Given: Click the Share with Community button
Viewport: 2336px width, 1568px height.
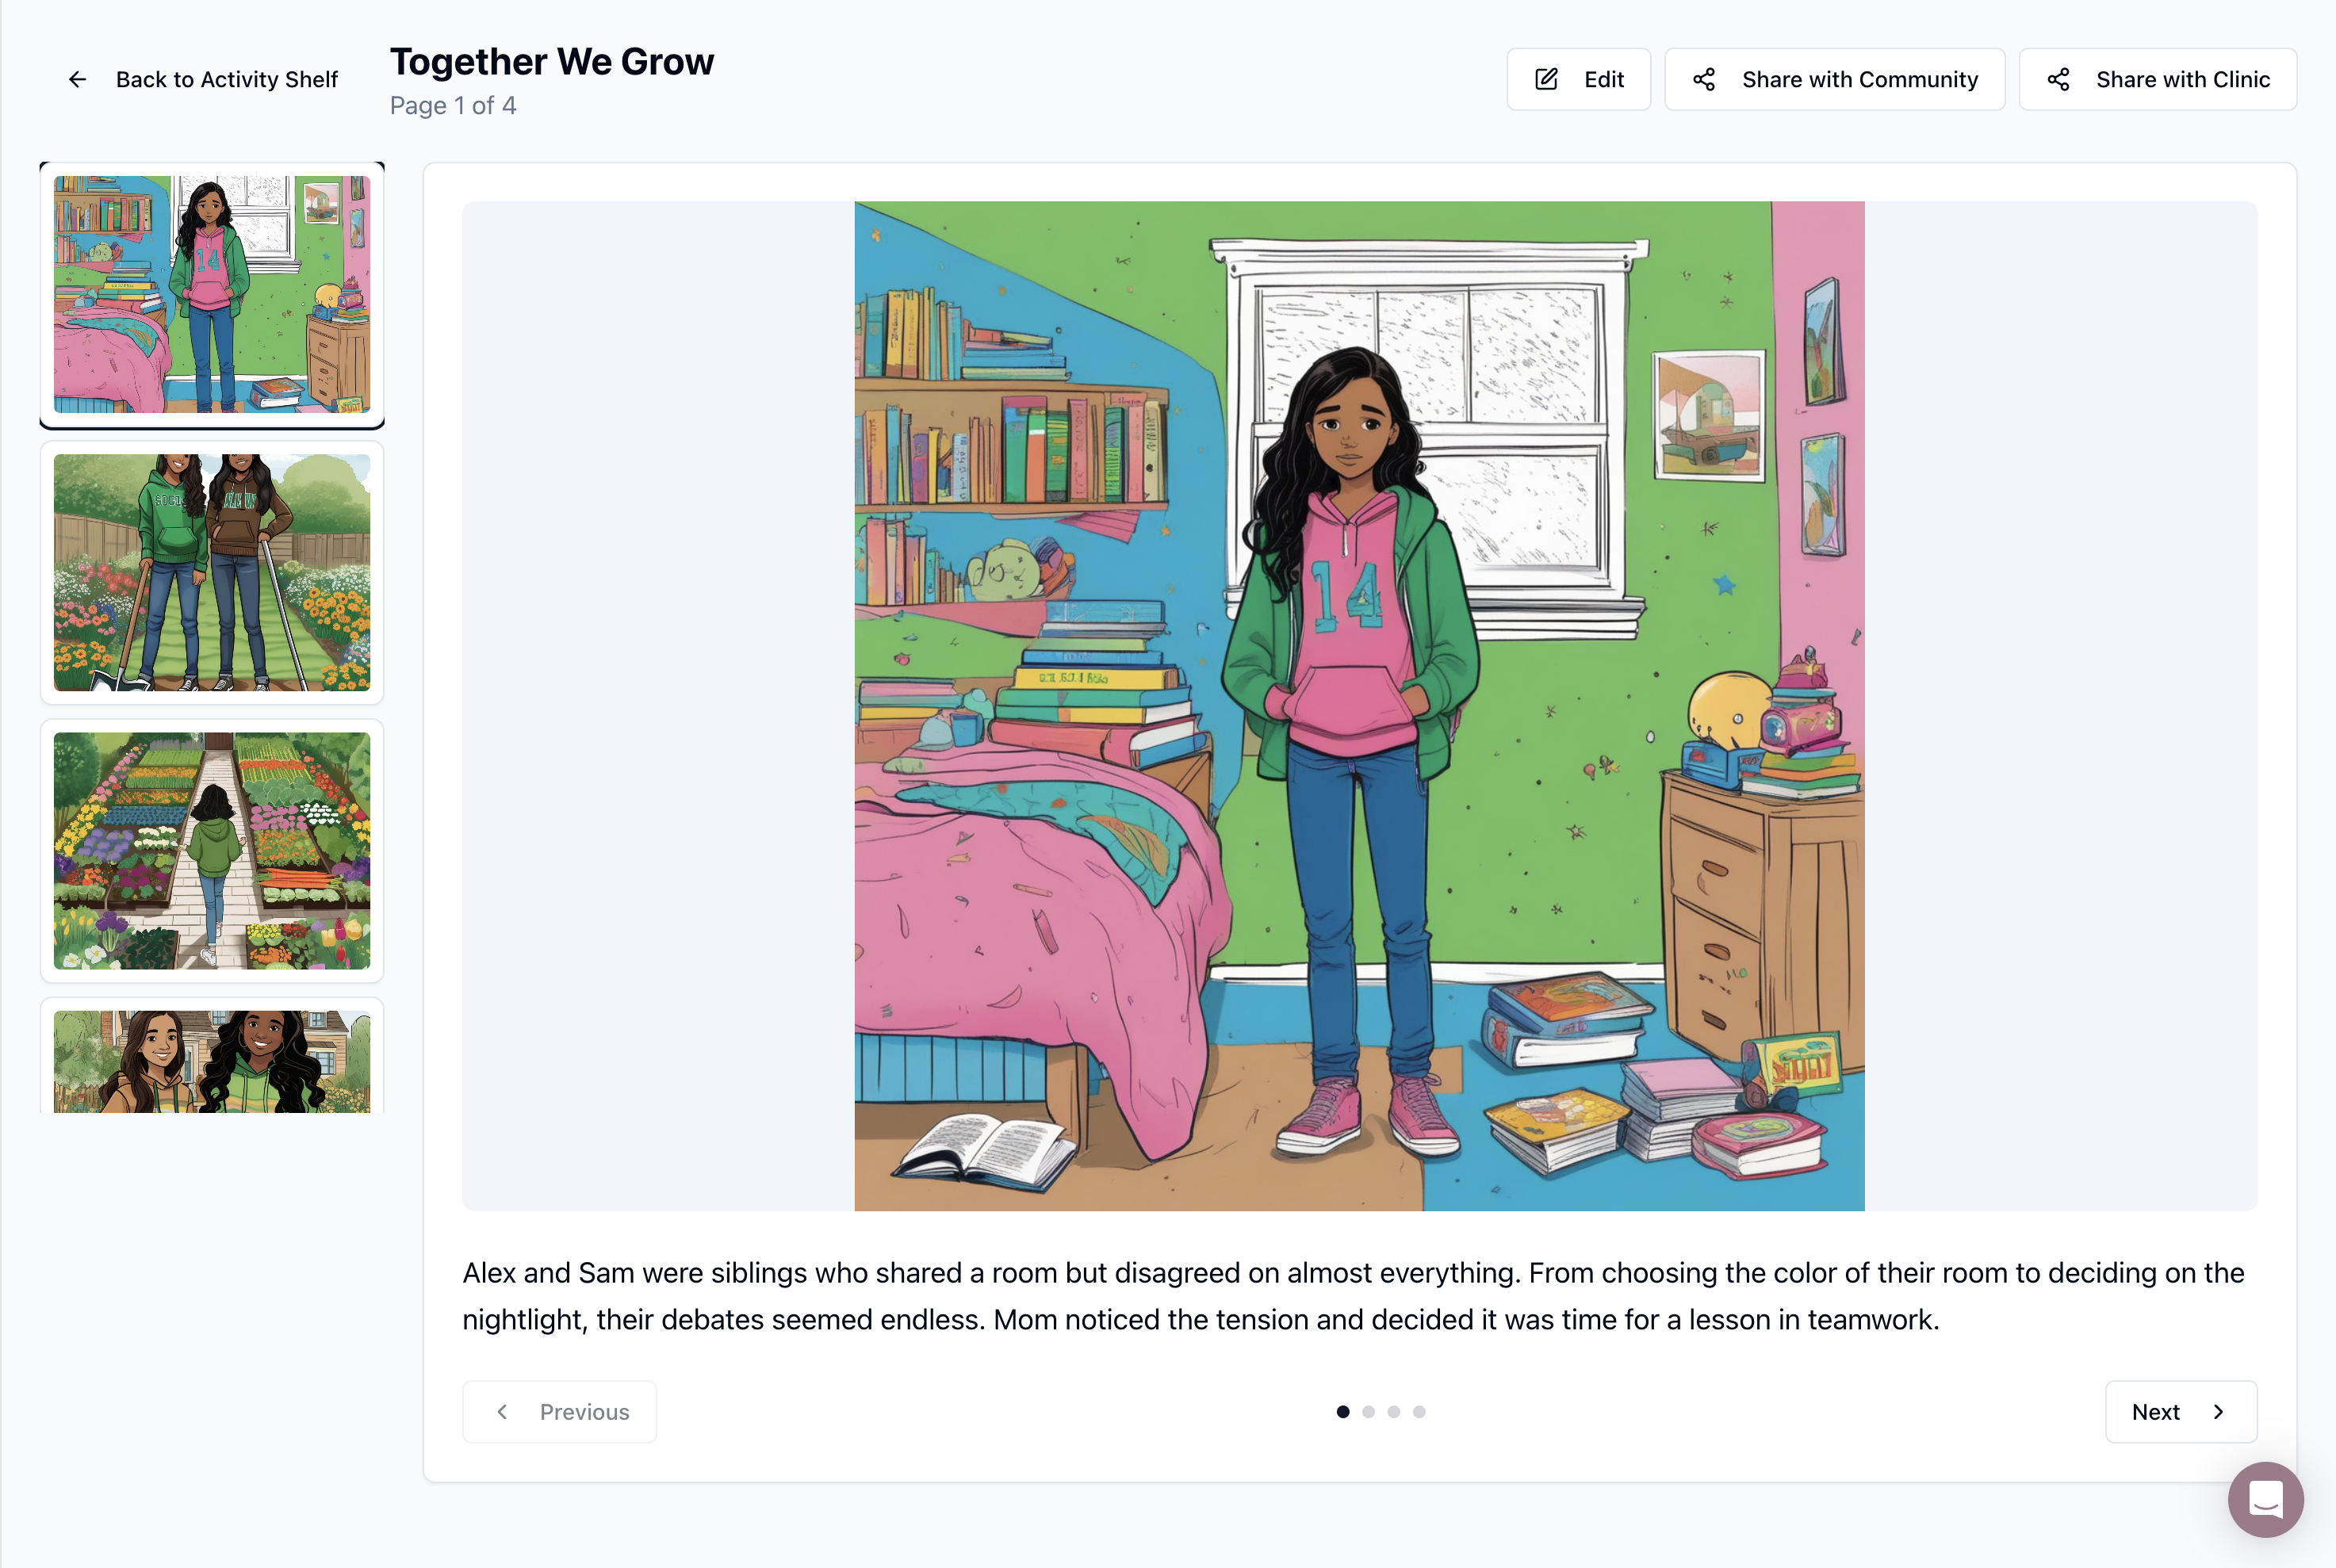Looking at the screenshot, I should (x=1834, y=79).
